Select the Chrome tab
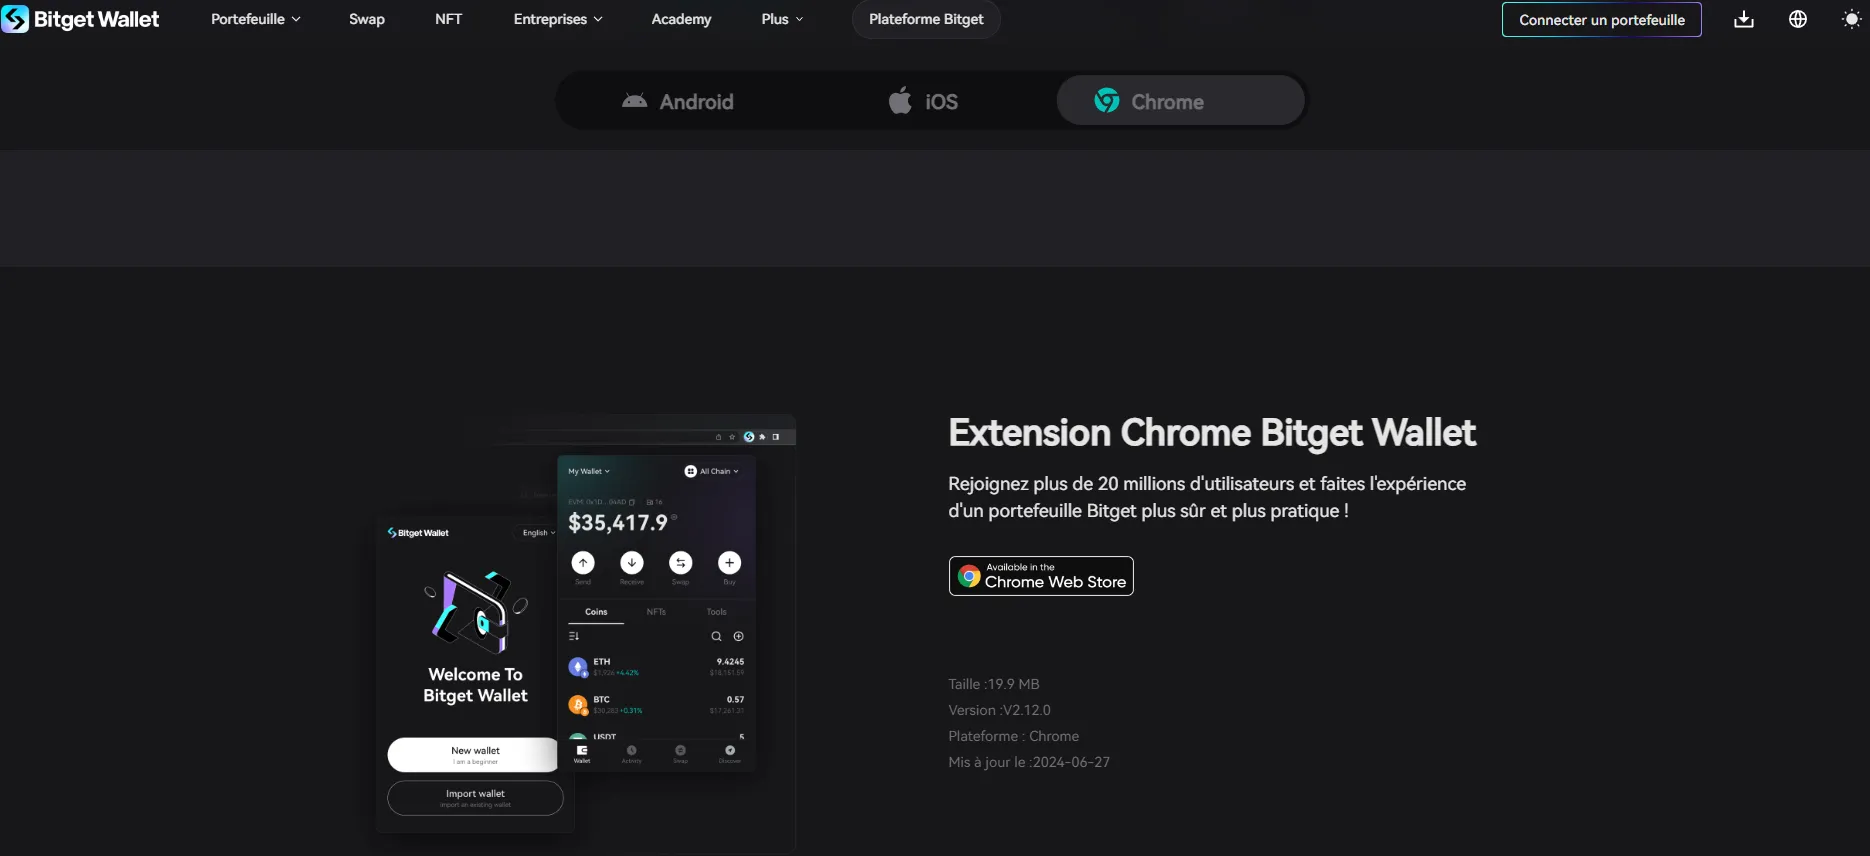Viewport: 1870px width, 856px height. pos(1180,101)
